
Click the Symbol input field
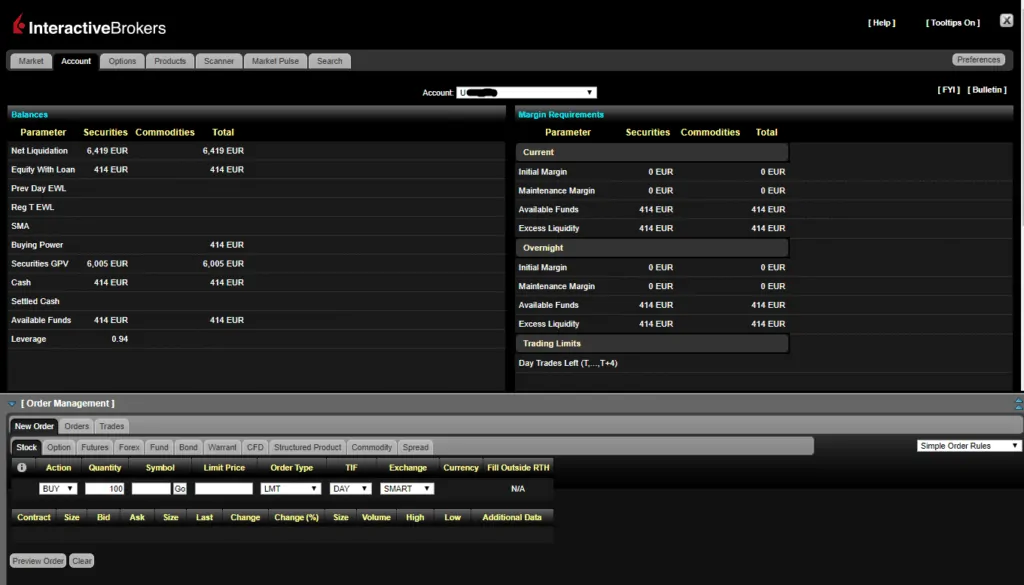[x=151, y=488]
